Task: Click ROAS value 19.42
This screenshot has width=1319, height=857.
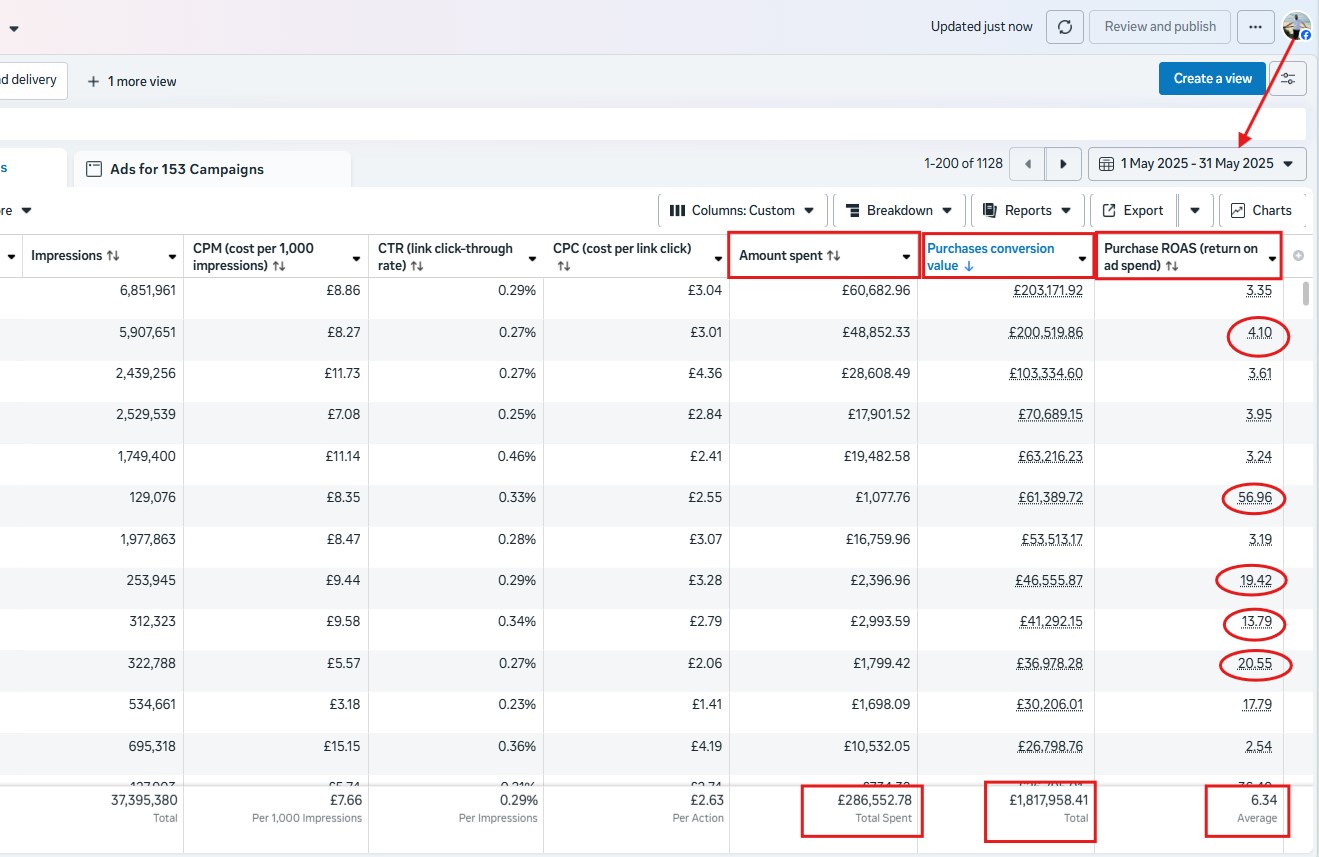Action: click(x=1256, y=580)
